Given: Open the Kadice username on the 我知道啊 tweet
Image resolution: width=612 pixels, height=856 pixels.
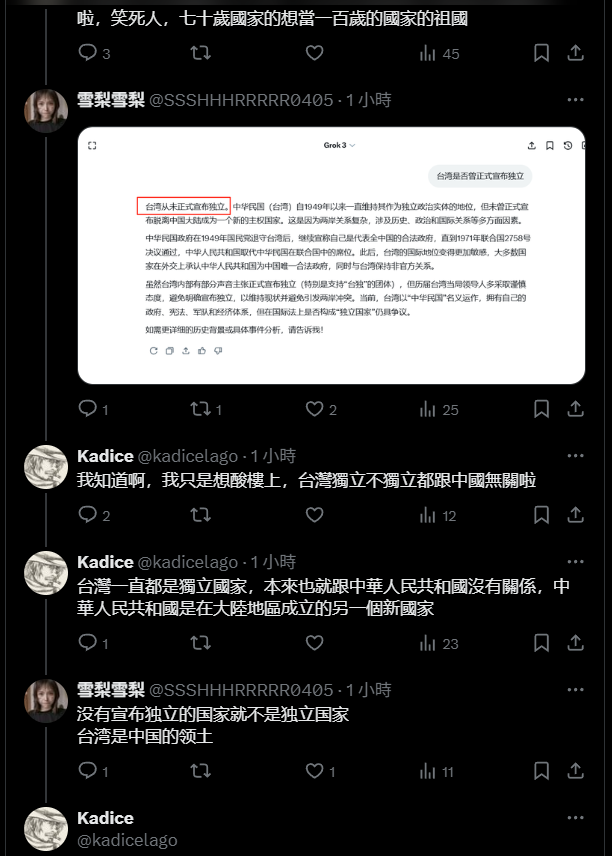Looking at the screenshot, I should [x=105, y=456].
